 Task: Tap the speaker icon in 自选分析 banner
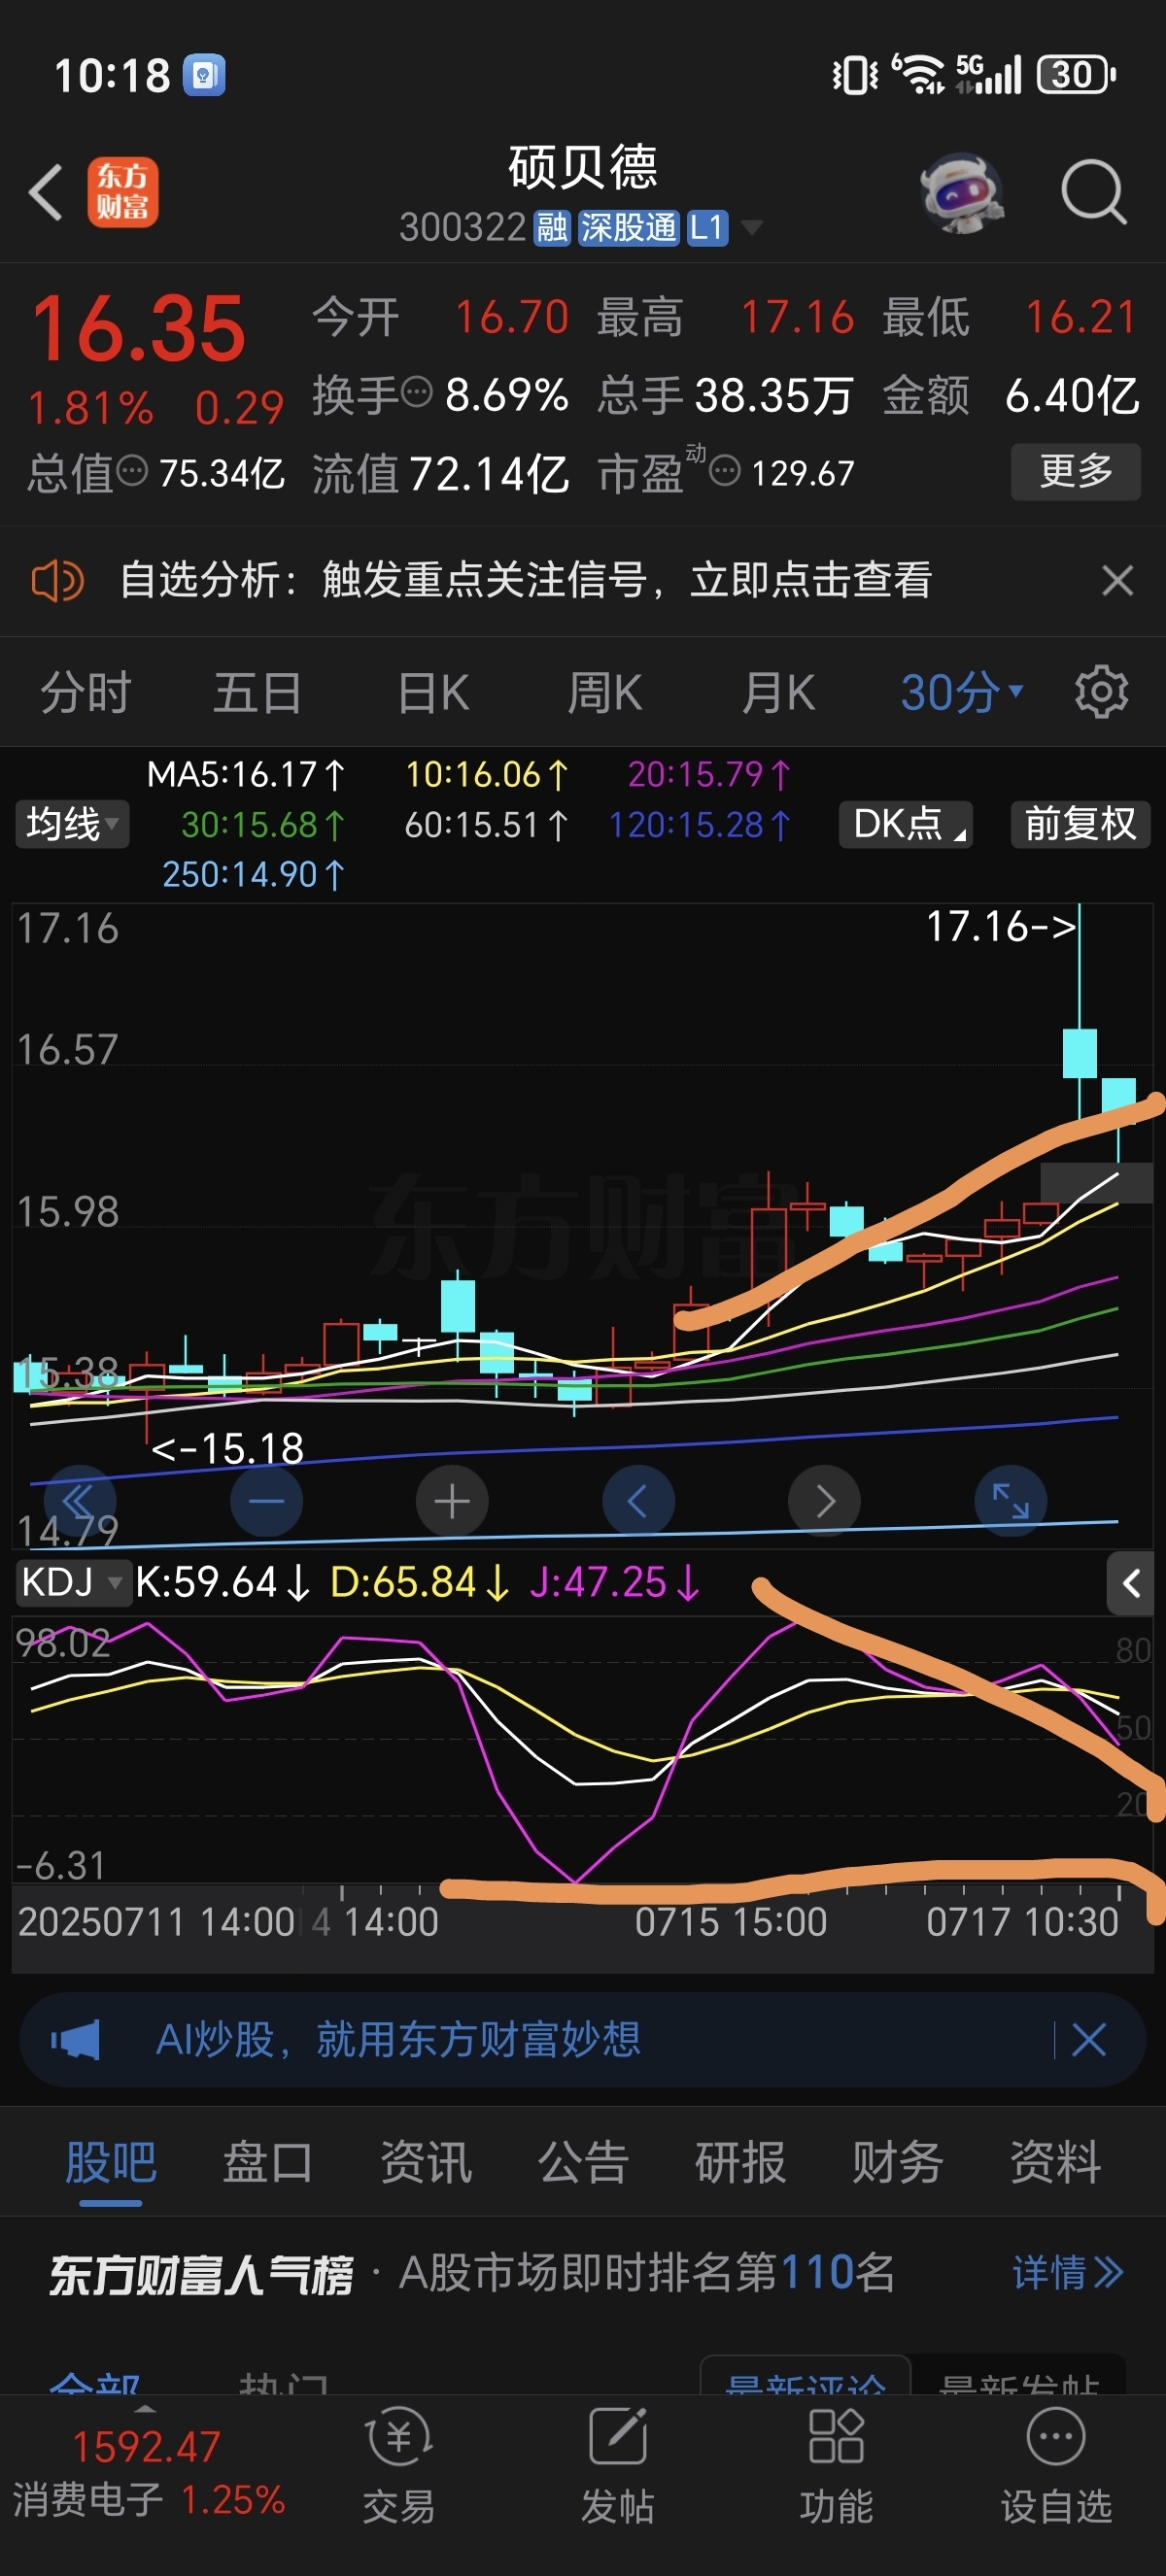click(57, 580)
